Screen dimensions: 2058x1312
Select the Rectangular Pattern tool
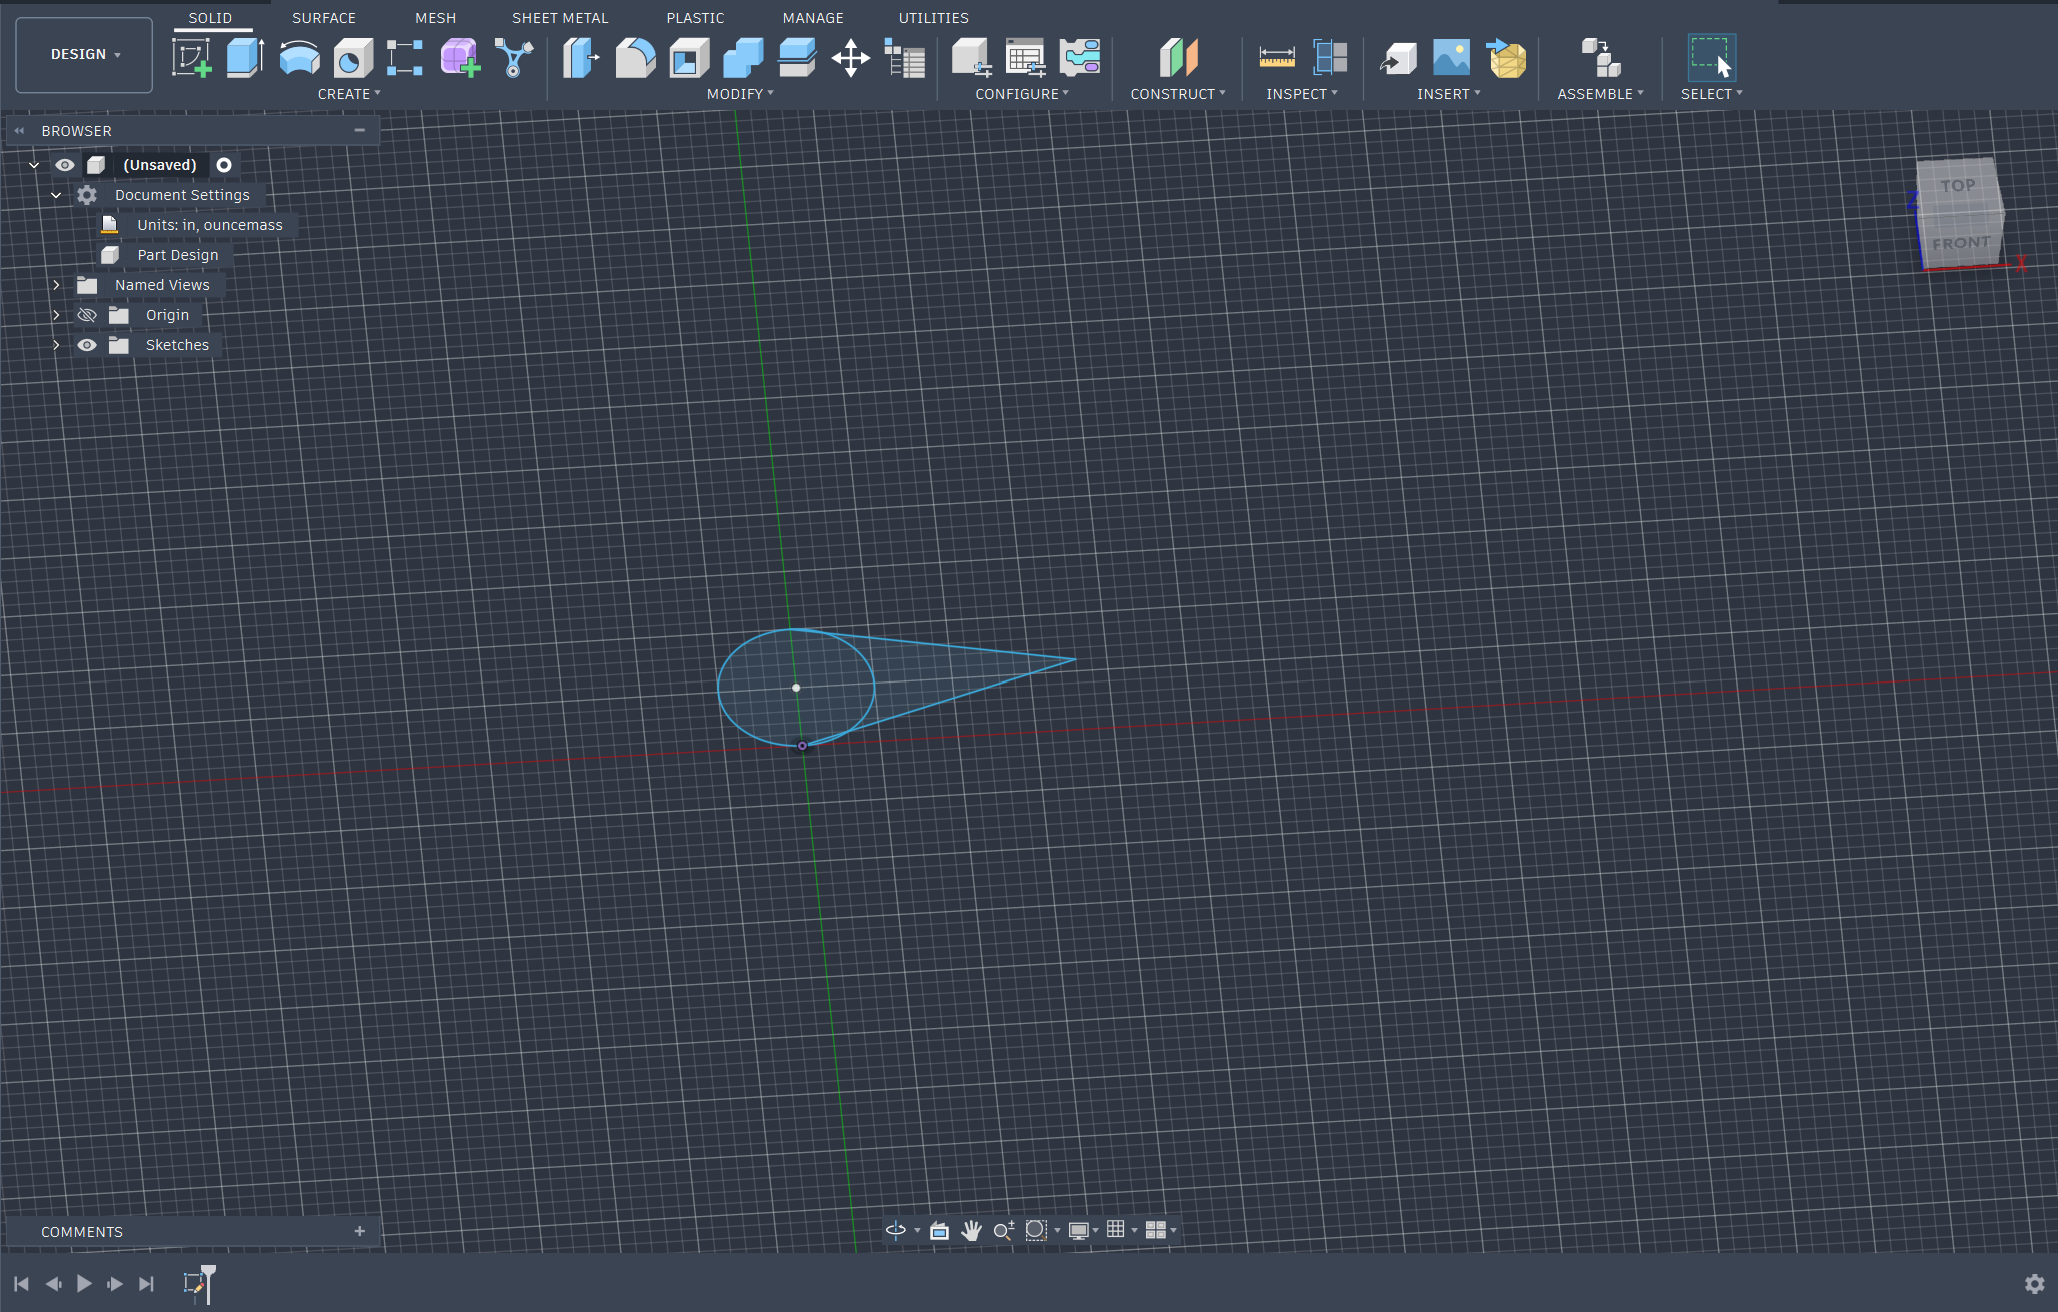[405, 58]
